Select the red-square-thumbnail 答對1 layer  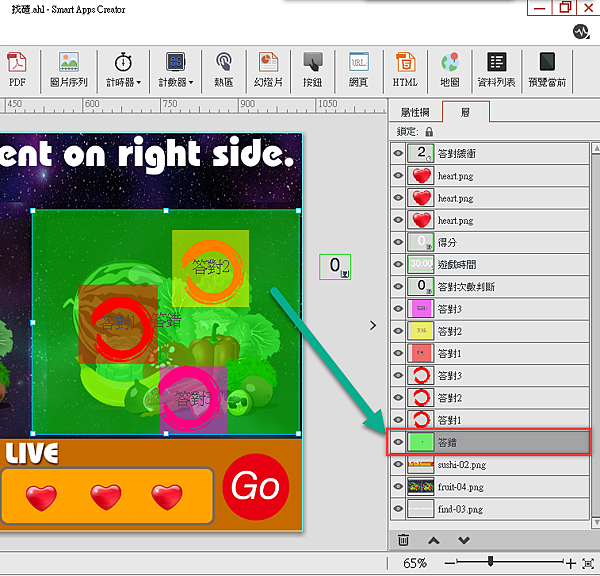(x=490, y=353)
